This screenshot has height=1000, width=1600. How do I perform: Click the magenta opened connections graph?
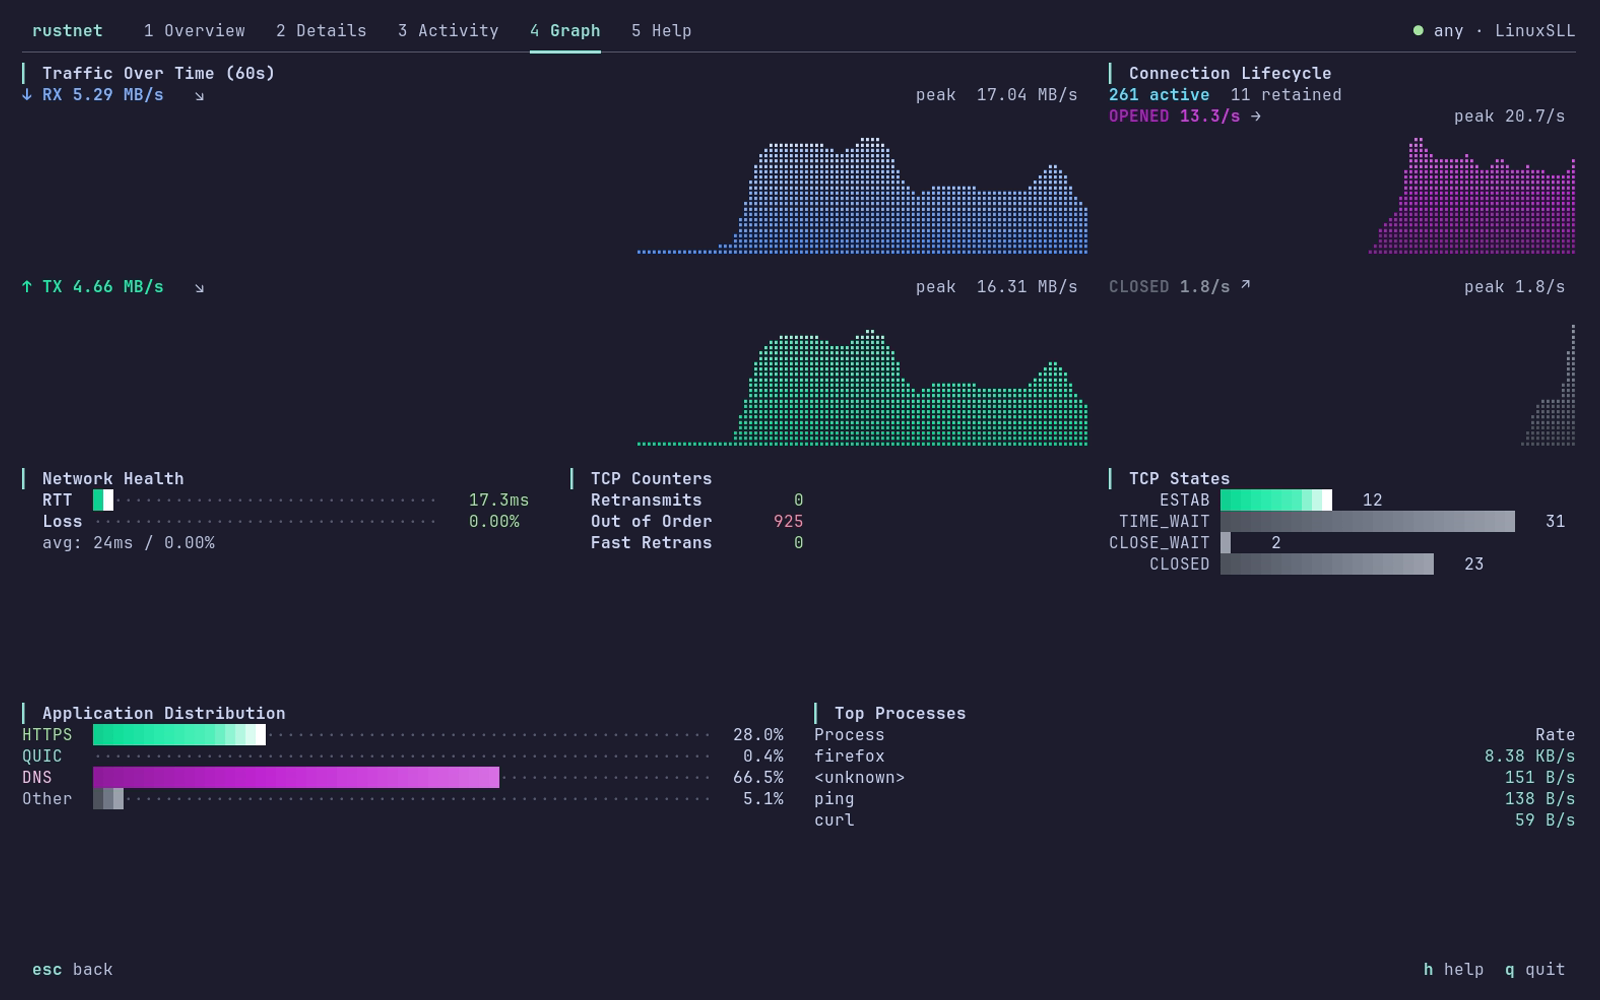[x=1472, y=195]
